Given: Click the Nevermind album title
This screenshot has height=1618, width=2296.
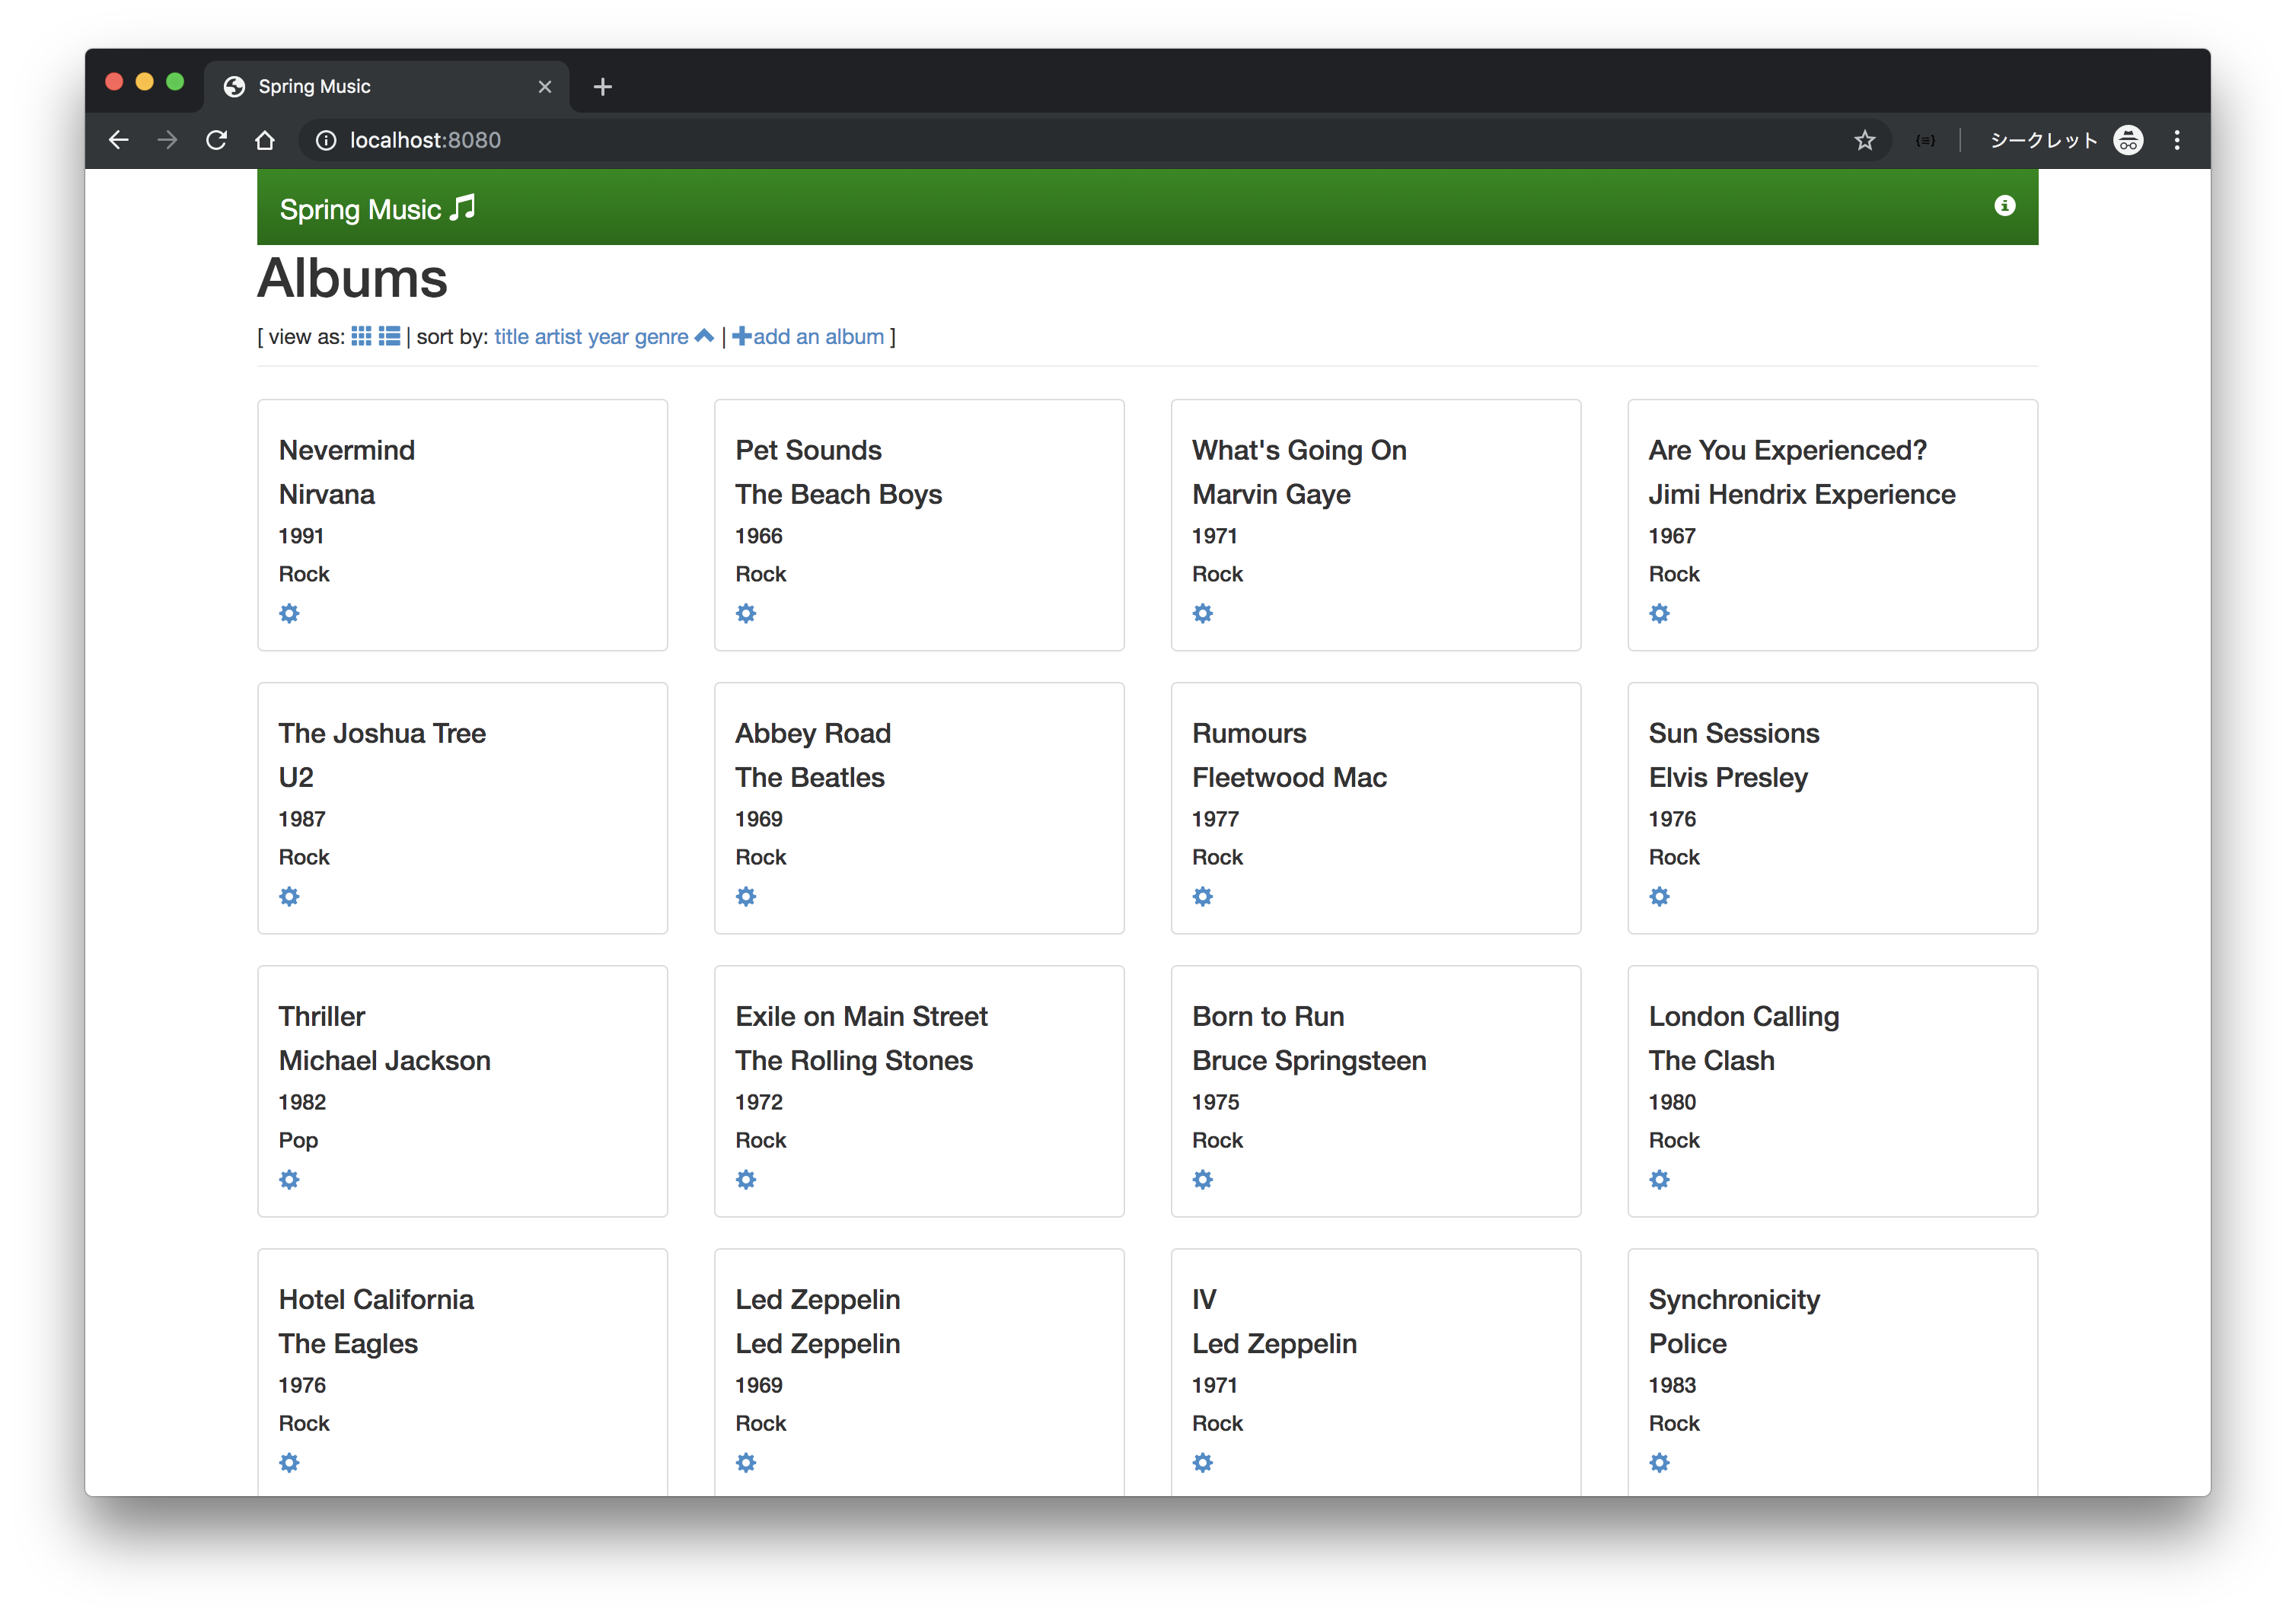Looking at the screenshot, I should point(346,450).
